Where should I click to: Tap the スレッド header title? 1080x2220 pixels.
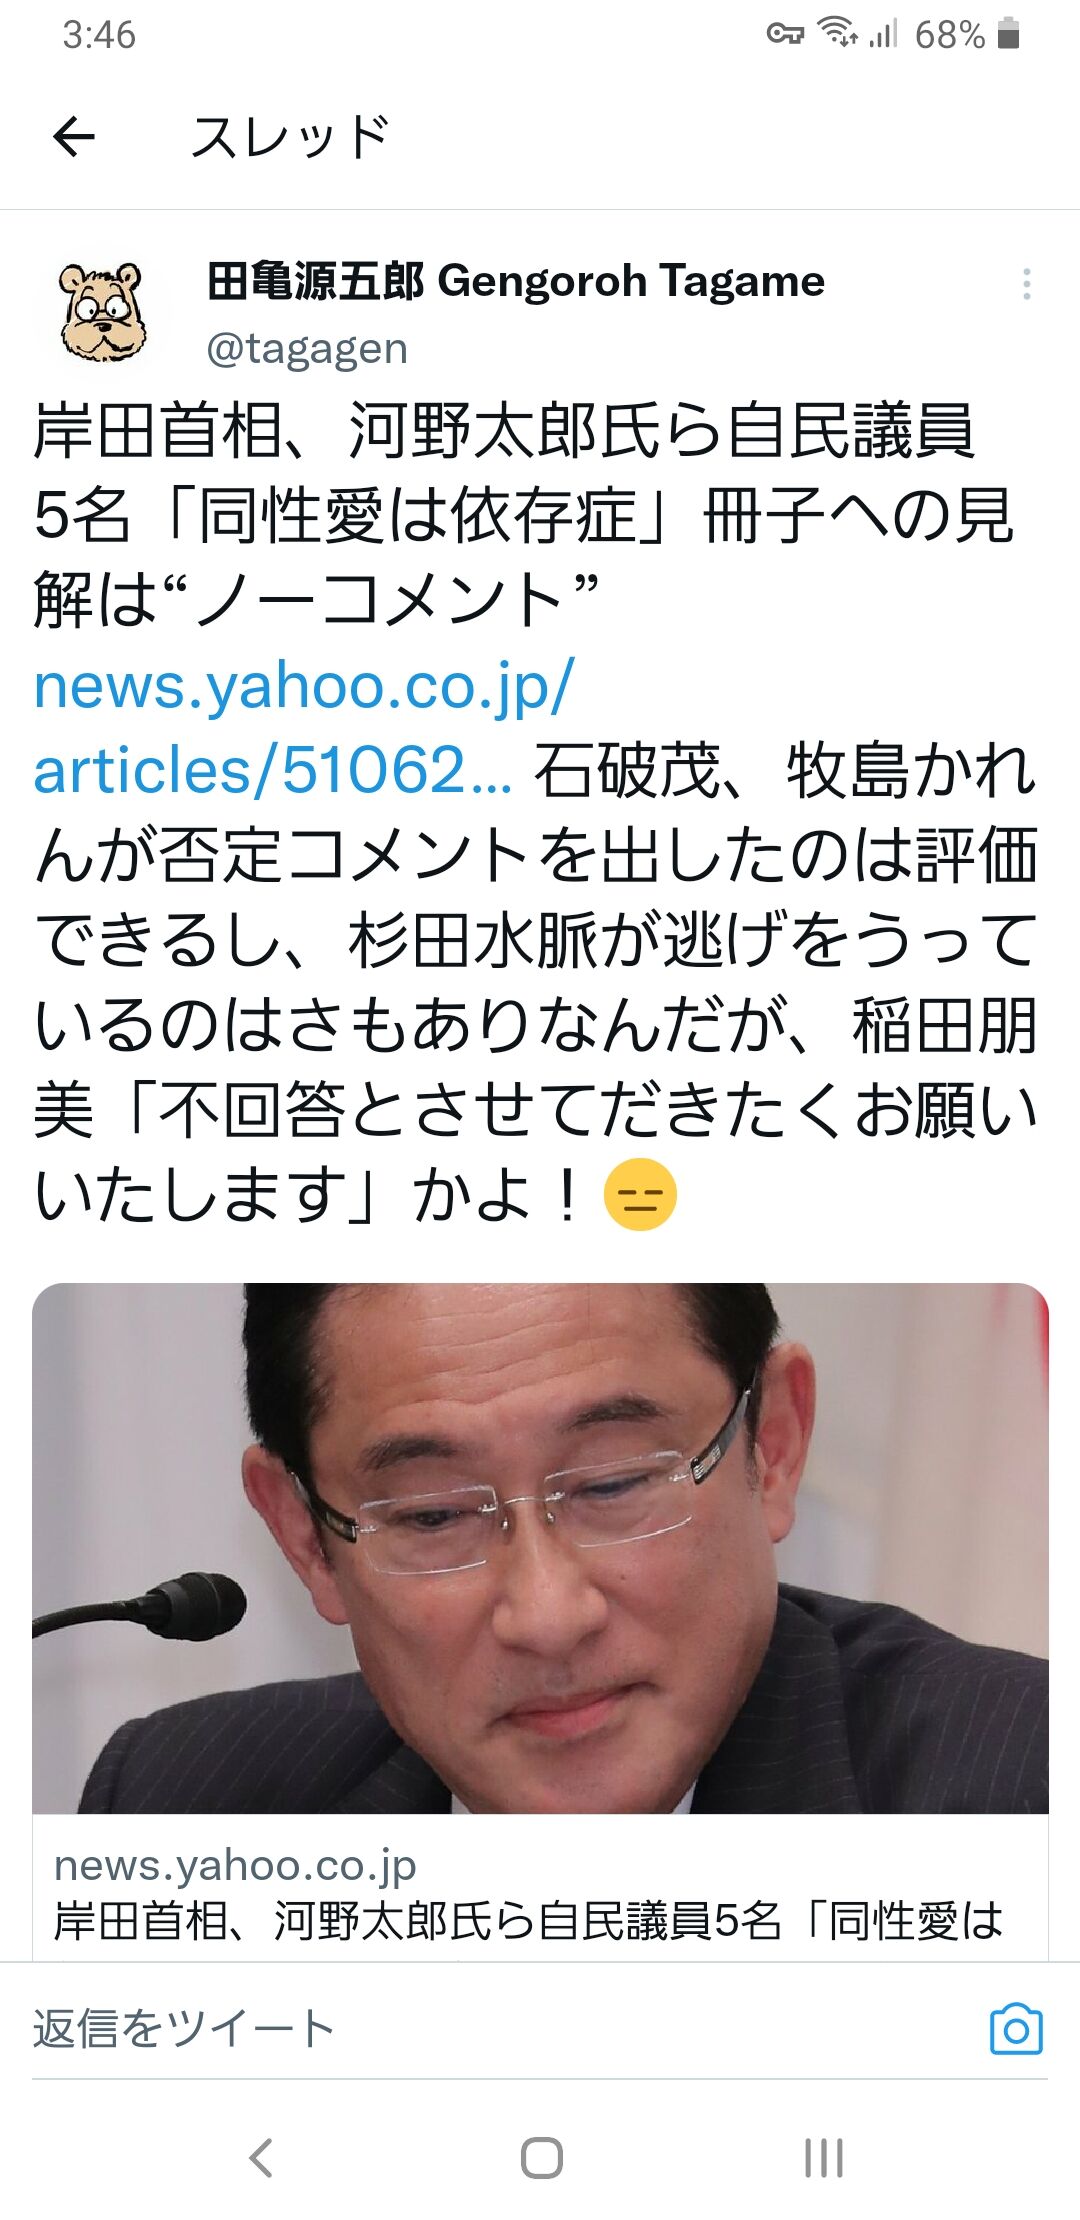pyautogui.click(x=289, y=137)
